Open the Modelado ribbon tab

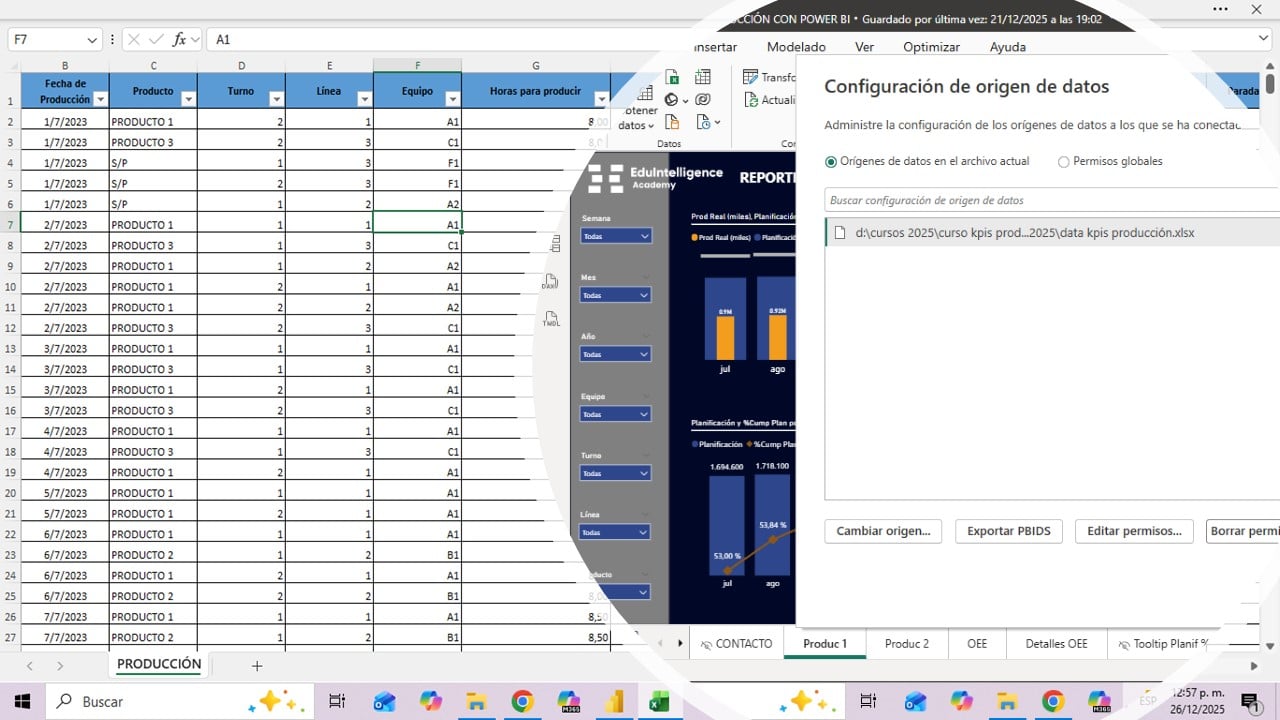(796, 47)
